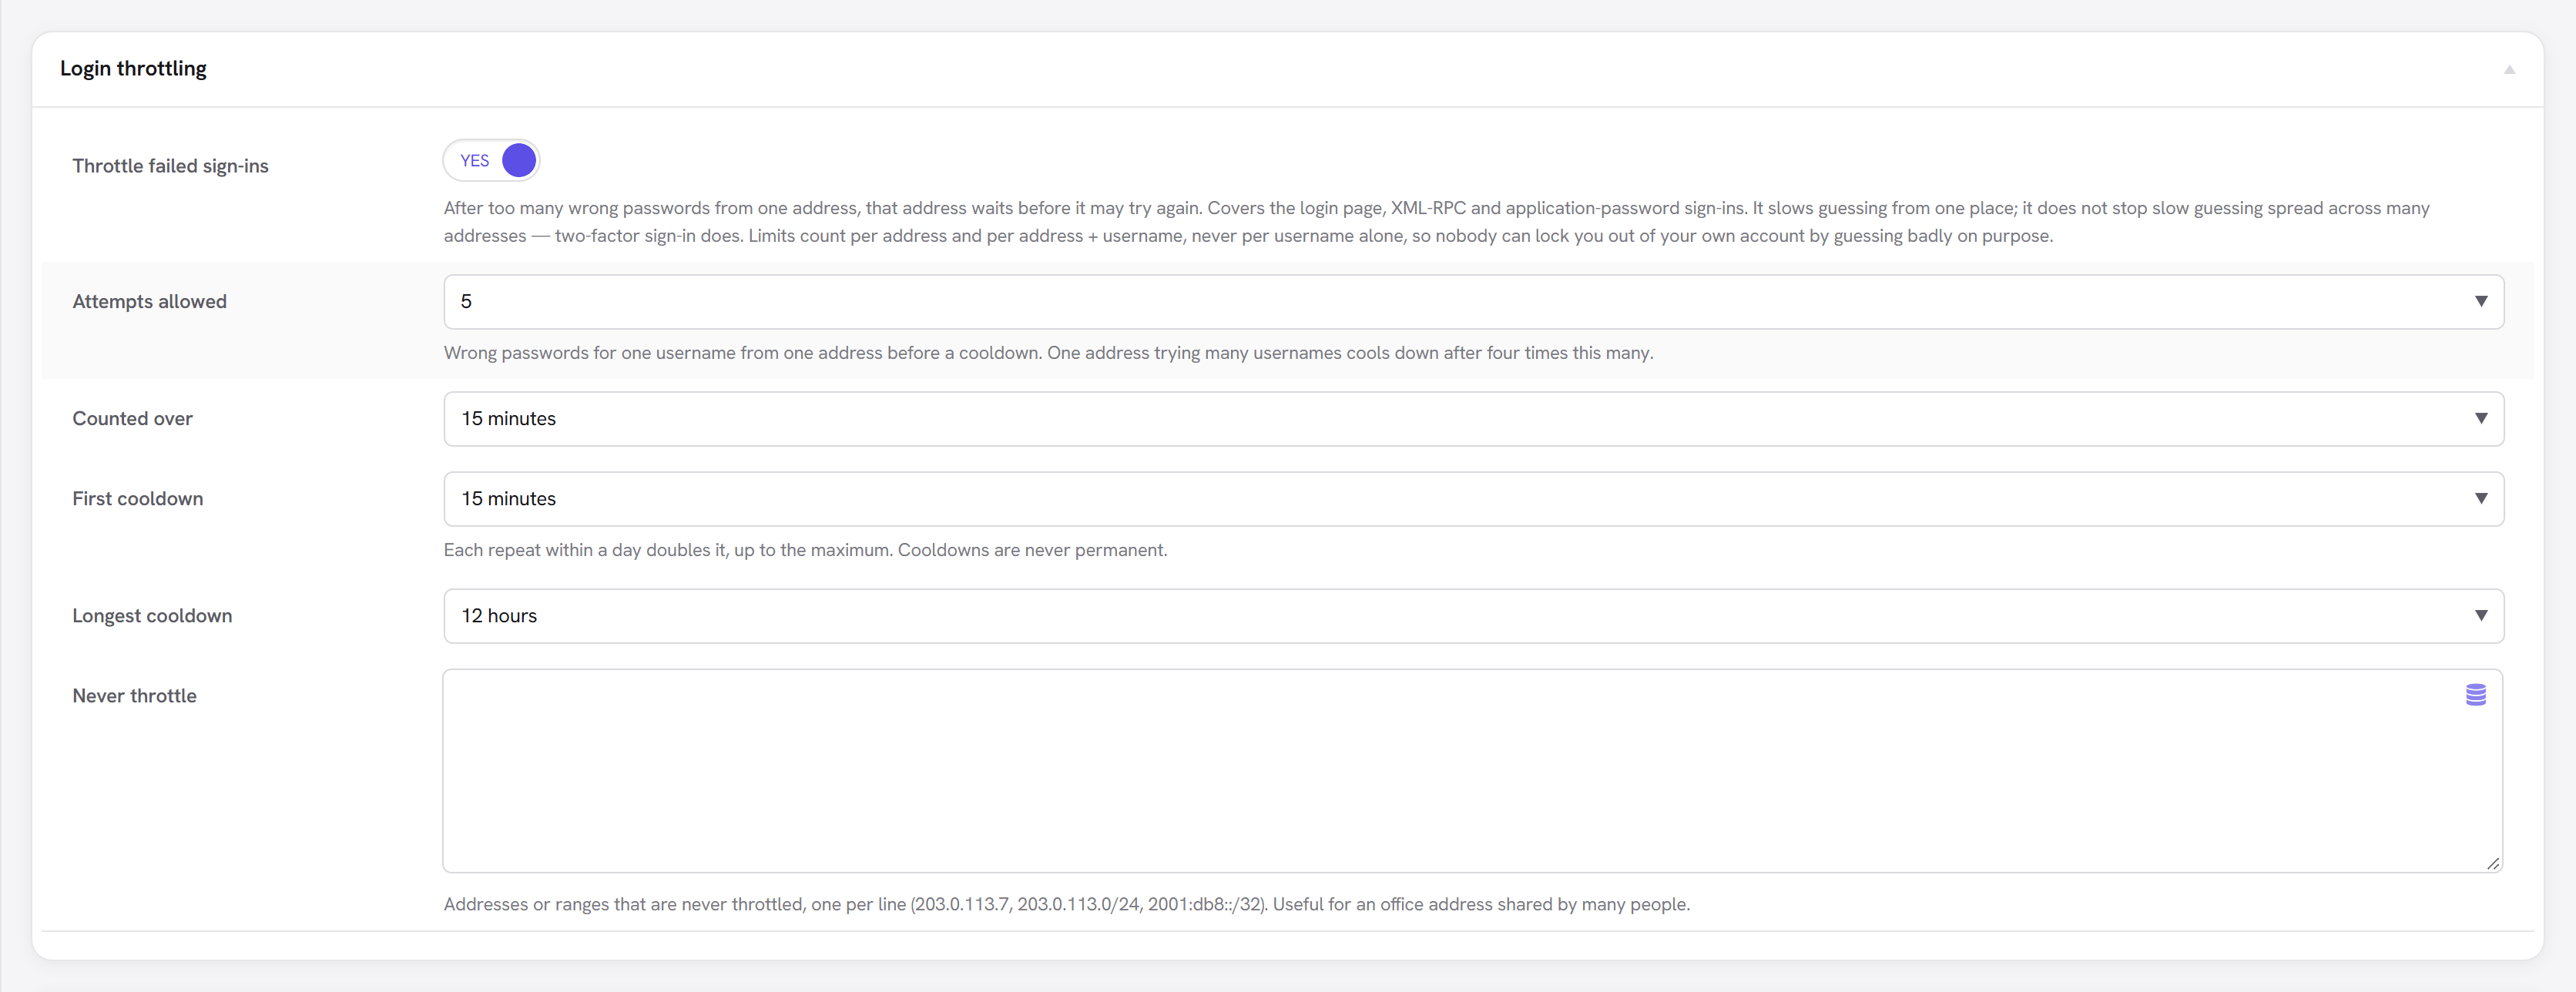
Task: Click the Never throttle label
Action: click(x=134, y=695)
